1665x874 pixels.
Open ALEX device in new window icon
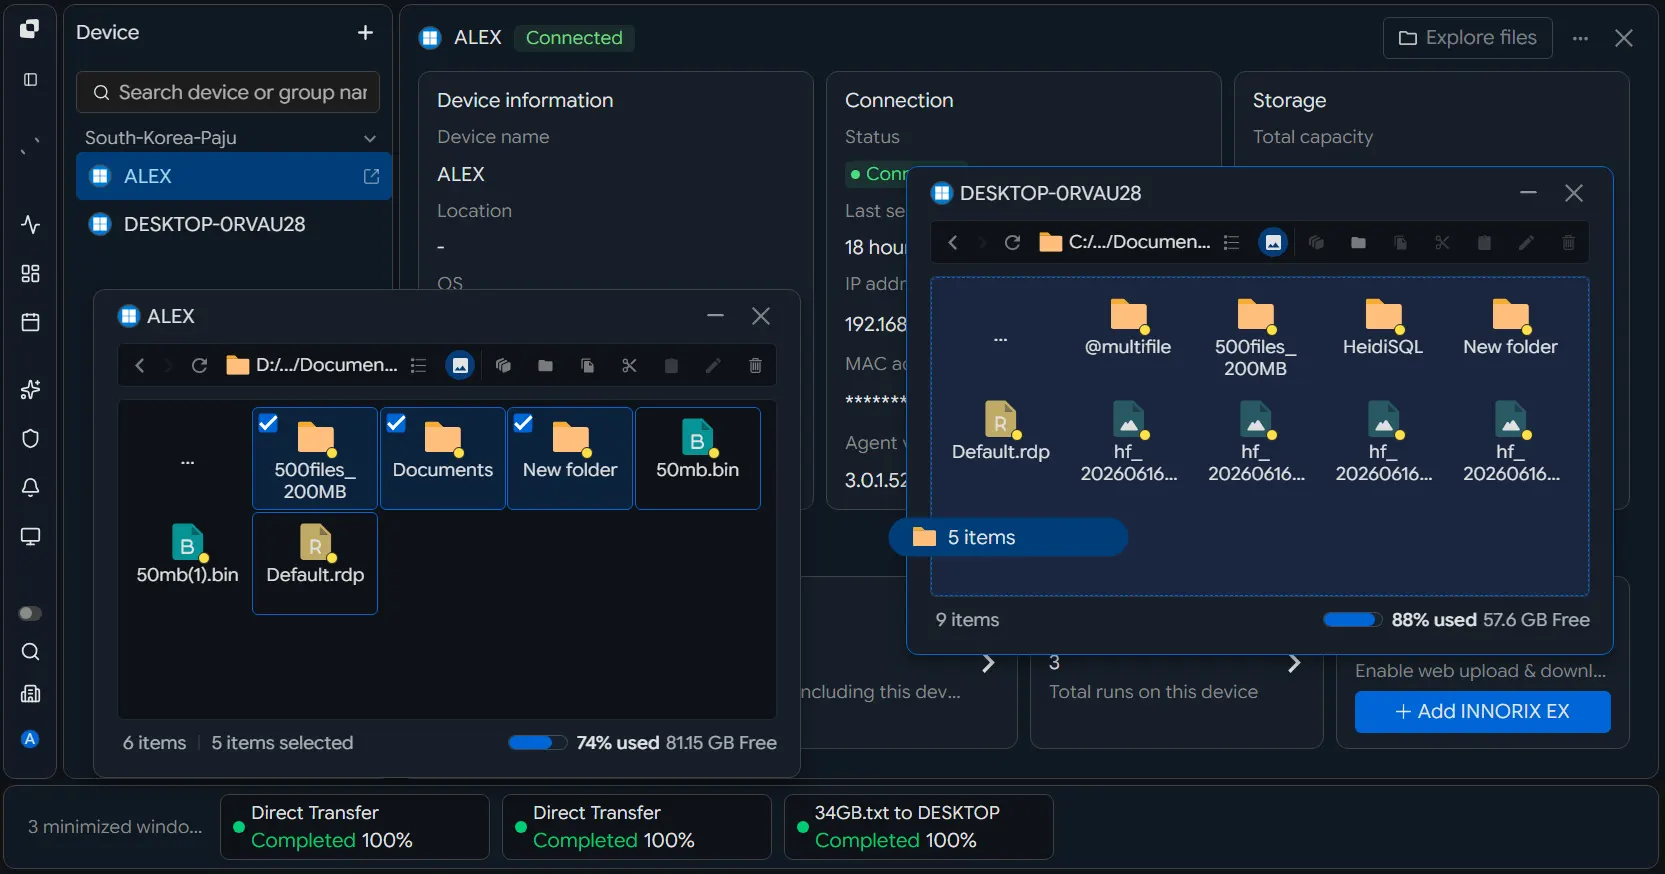(x=371, y=176)
